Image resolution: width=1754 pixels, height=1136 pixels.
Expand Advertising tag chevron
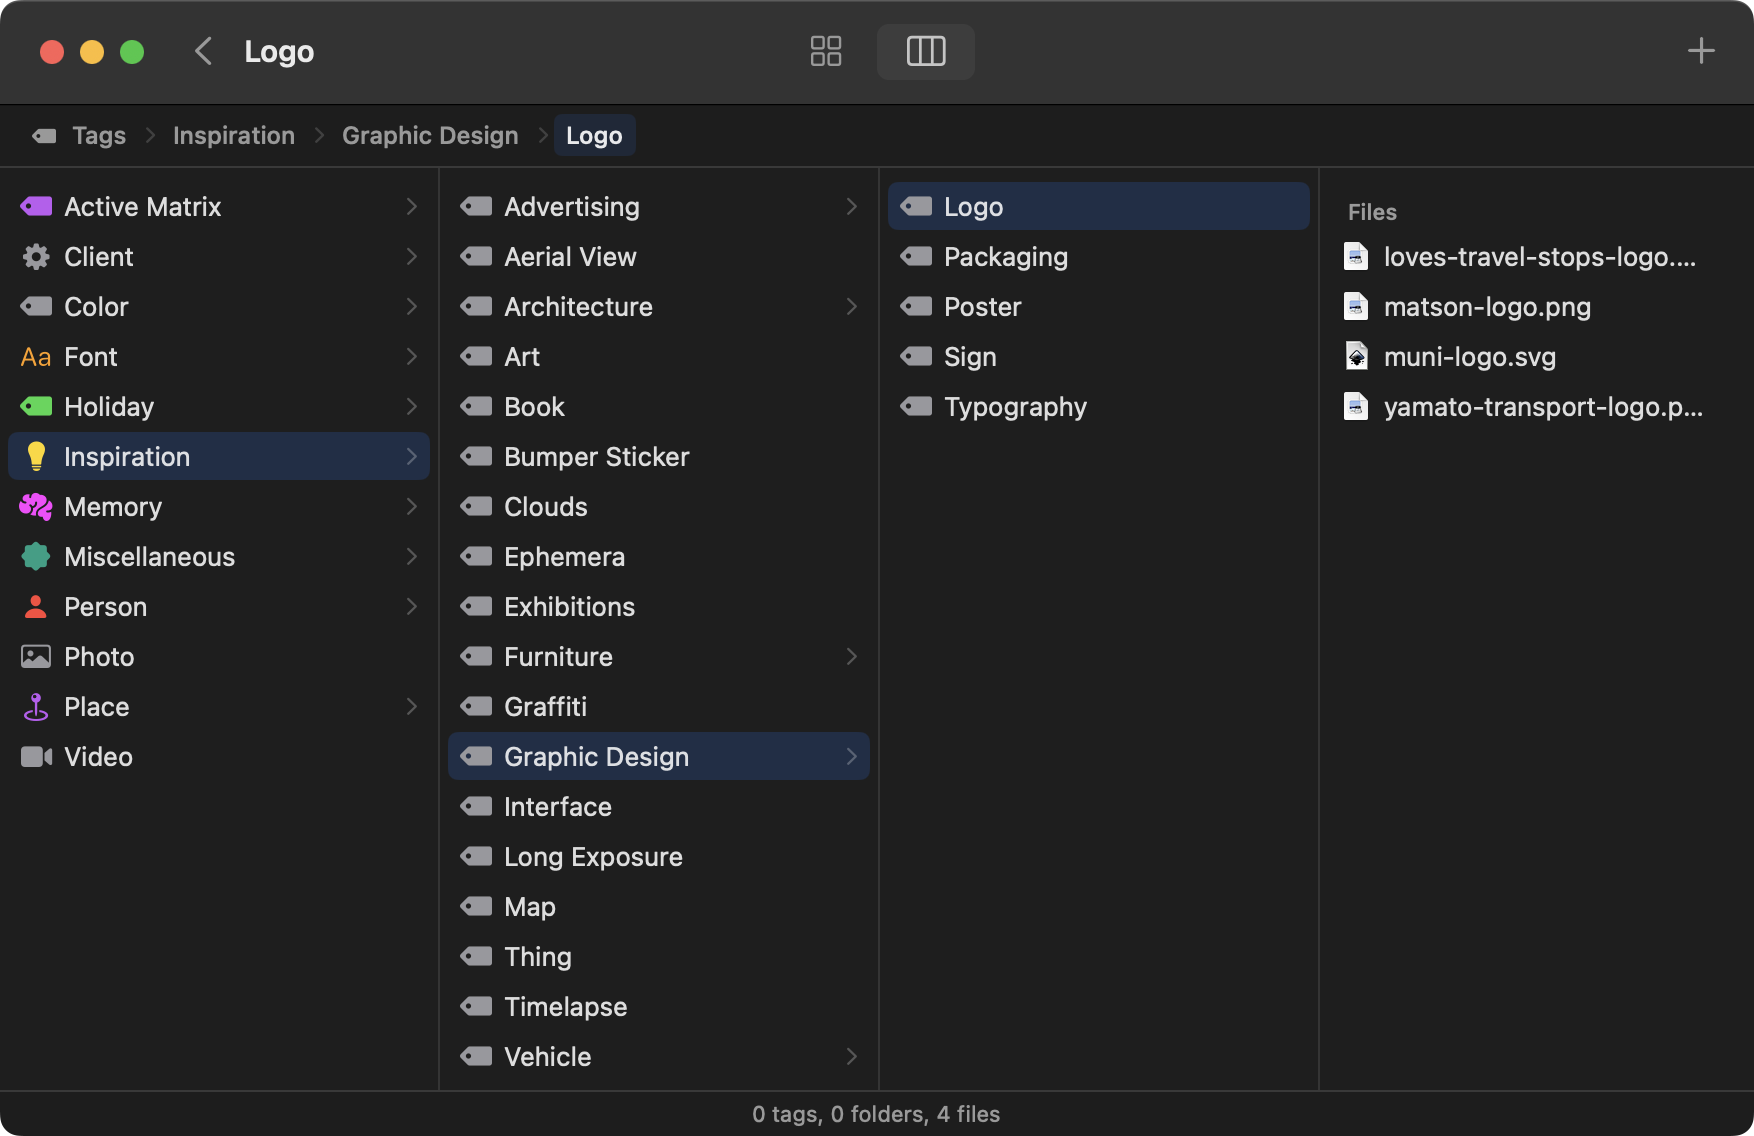point(852,206)
